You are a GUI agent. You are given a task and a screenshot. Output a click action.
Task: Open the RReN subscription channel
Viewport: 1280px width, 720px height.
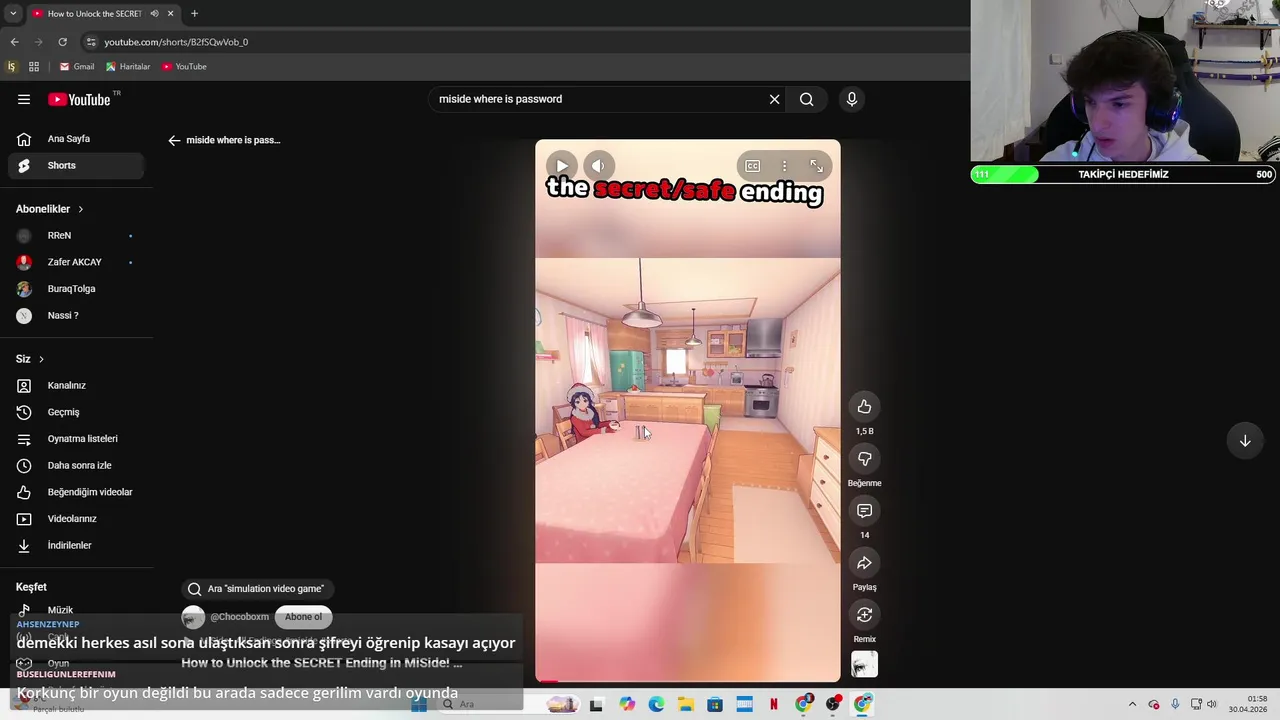pos(76,235)
